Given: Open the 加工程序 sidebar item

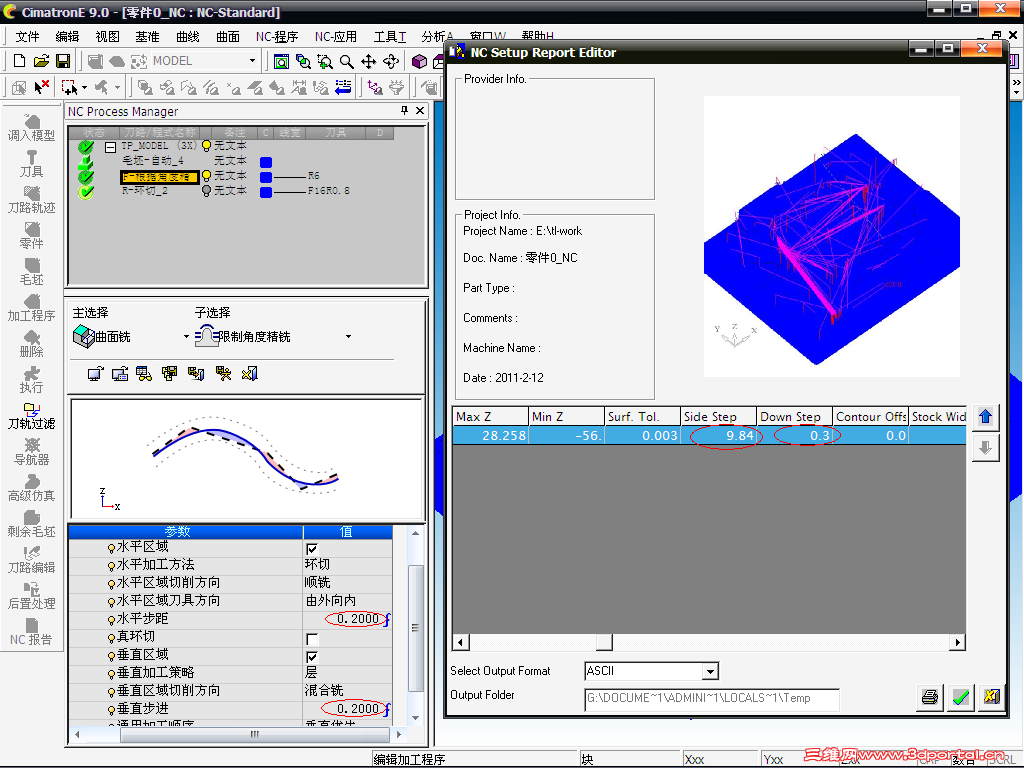Looking at the screenshot, I should pyautogui.click(x=31, y=308).
